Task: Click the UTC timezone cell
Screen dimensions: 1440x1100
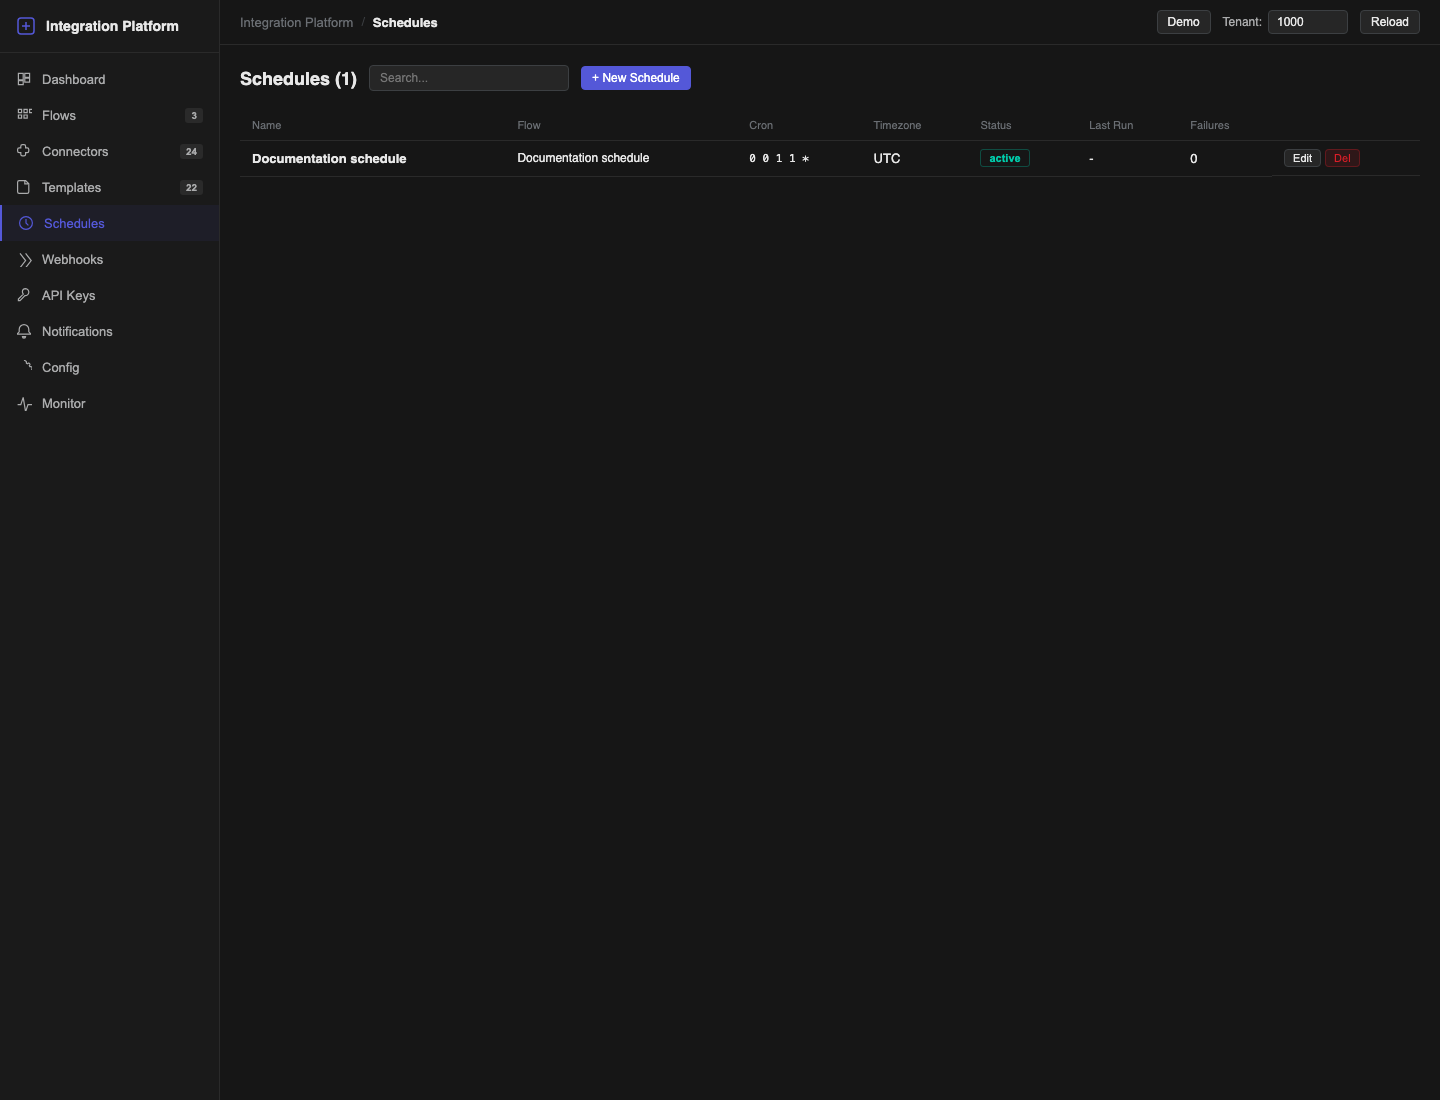Action: click(887, 158)
